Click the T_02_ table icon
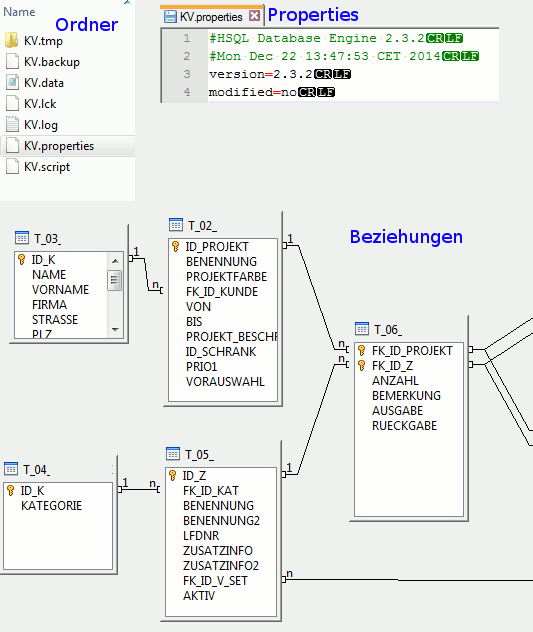The height and width of the screenshot is (632, 533). coord(176,225)
